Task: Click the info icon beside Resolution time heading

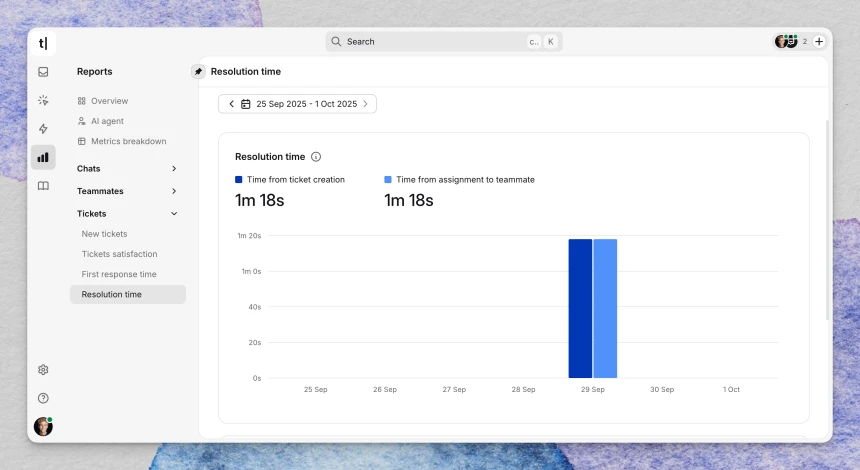Action: point(316,157)
